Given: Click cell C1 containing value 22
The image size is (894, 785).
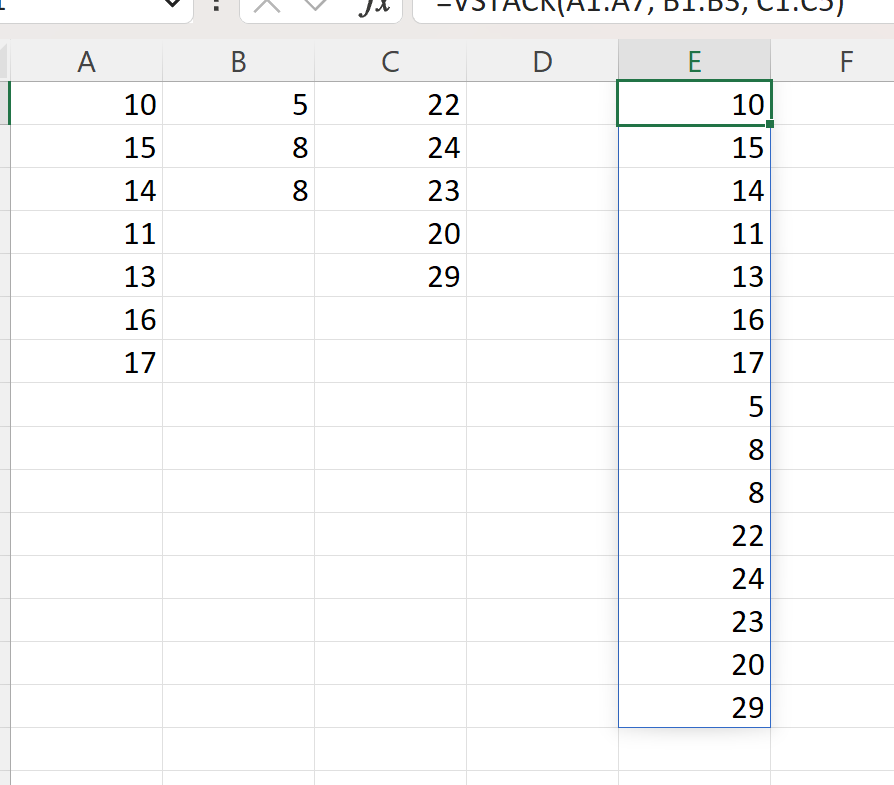Looking at the screenshot, I should (390, 104).
